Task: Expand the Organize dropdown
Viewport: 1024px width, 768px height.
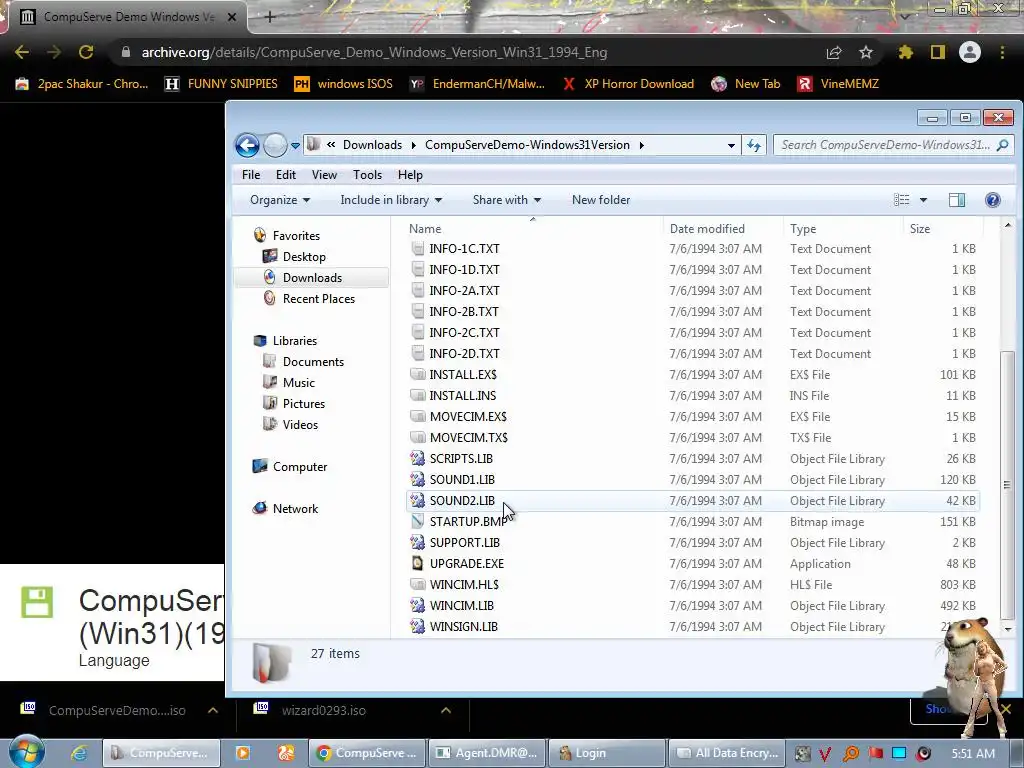Action: click(x=280, y=200)
